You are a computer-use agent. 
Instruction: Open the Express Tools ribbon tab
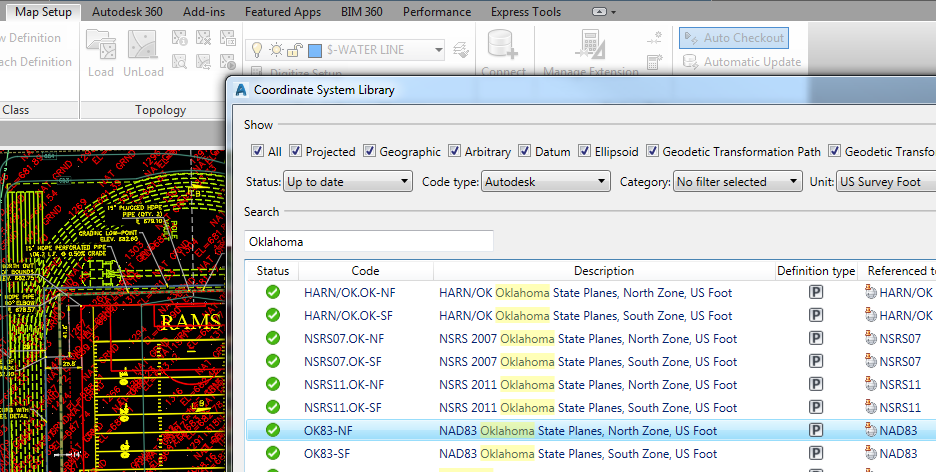point(526,12)
